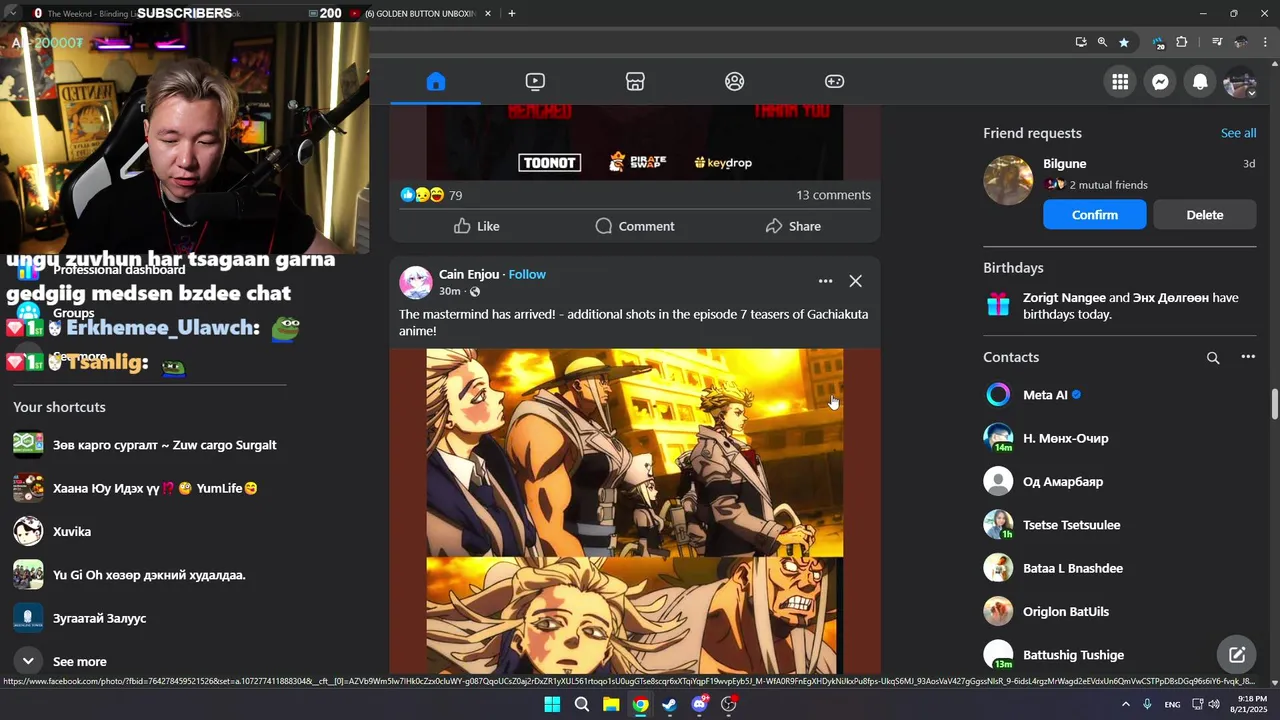Open Bilgune's profile picture
Image resolution: width=1280 pixels, height=720 pixels.
tap(1008, 180)
